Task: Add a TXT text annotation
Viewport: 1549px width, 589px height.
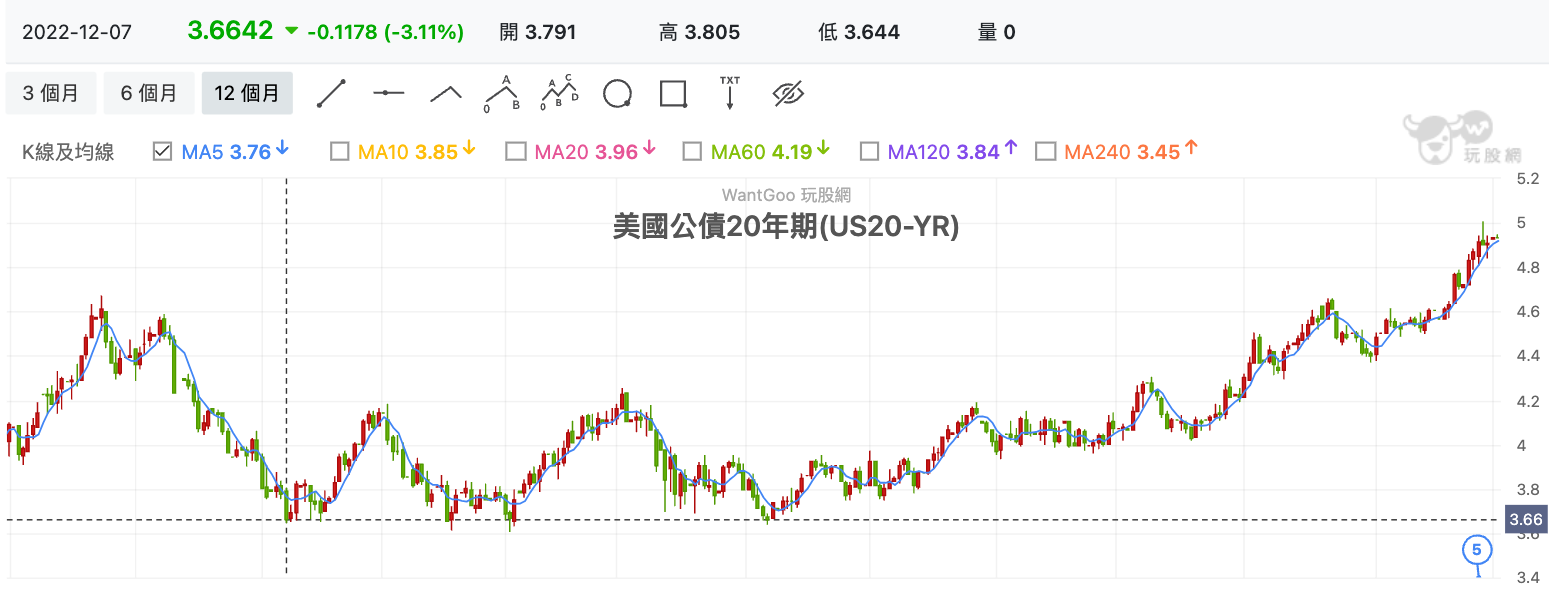Action: pyautogui.click(x=730, y=93)
